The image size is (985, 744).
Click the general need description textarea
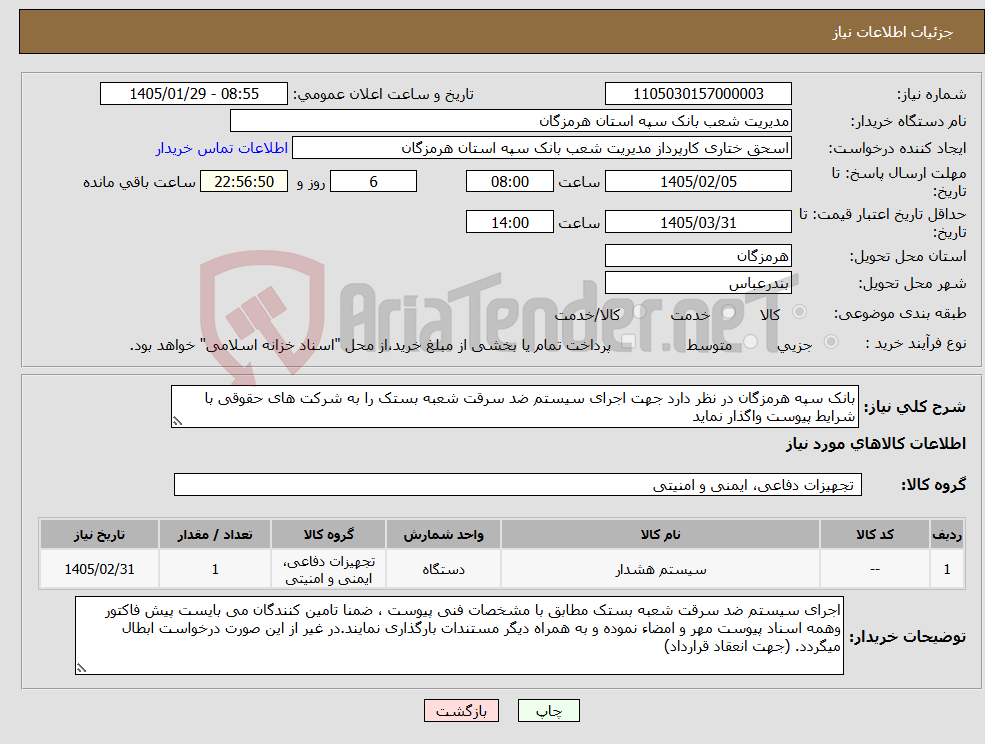point(514,407)
